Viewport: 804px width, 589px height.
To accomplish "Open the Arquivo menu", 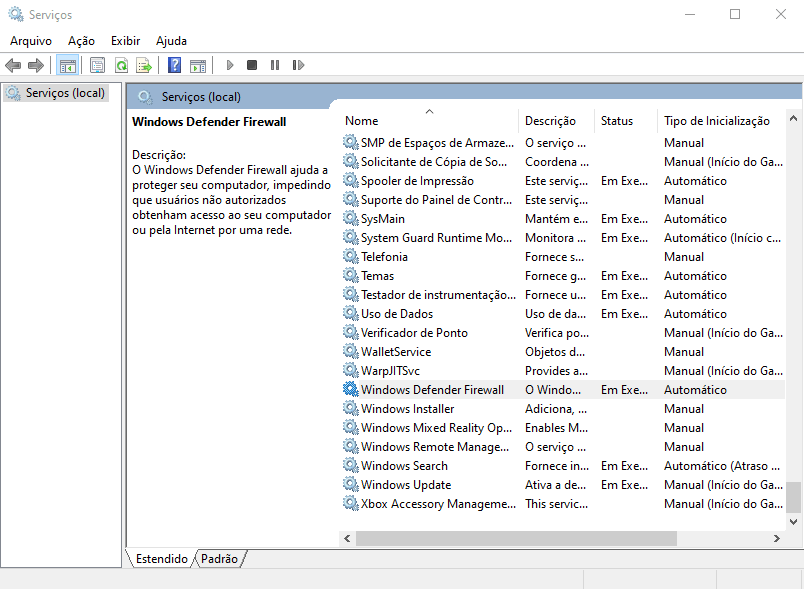I will click(31, 41).
